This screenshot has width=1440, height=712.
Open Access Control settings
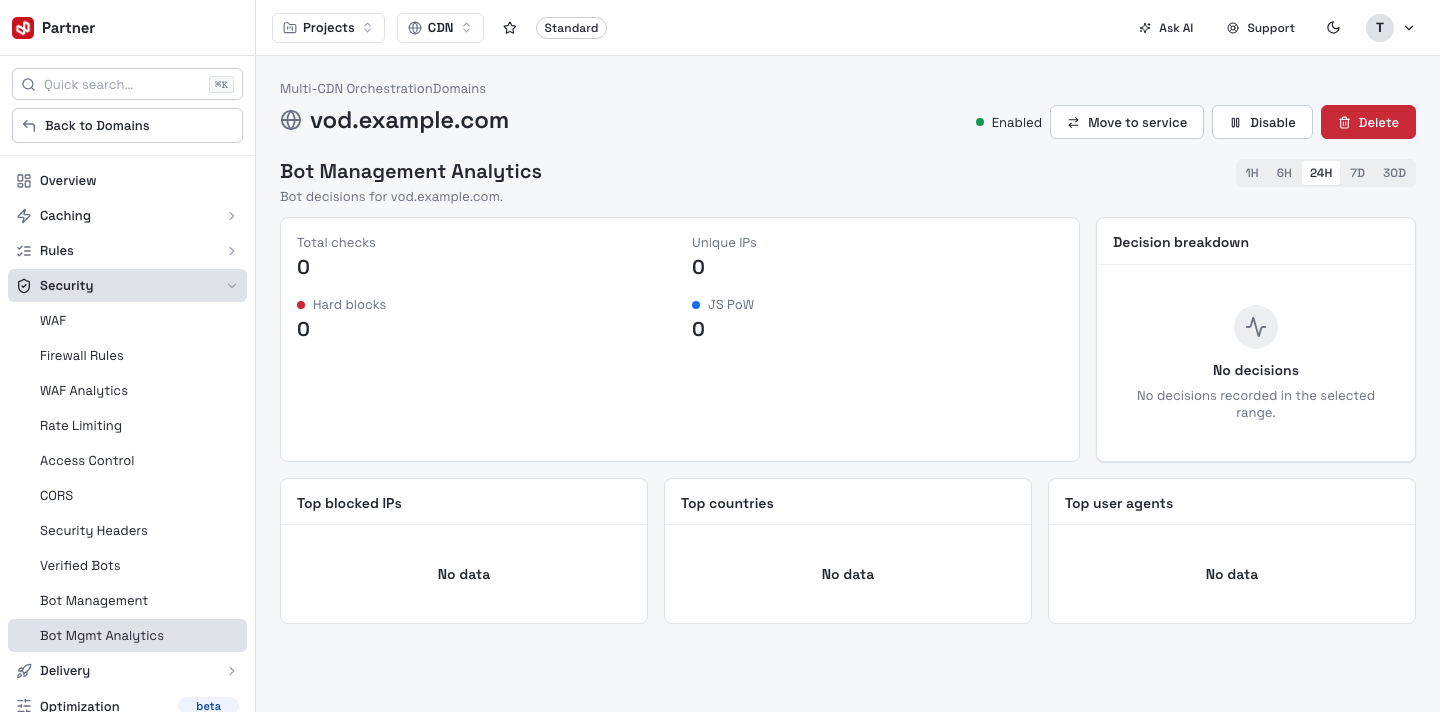coord(127,461)
